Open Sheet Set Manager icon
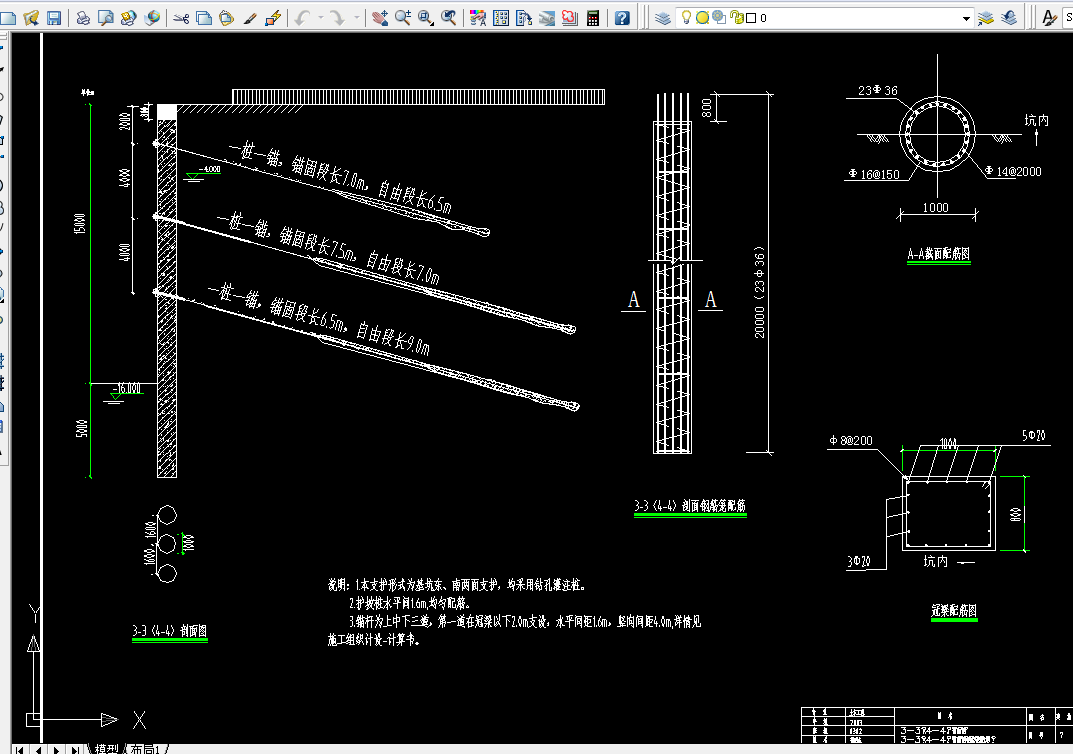Screen dimensions: 1073x754 pos(547,18)
